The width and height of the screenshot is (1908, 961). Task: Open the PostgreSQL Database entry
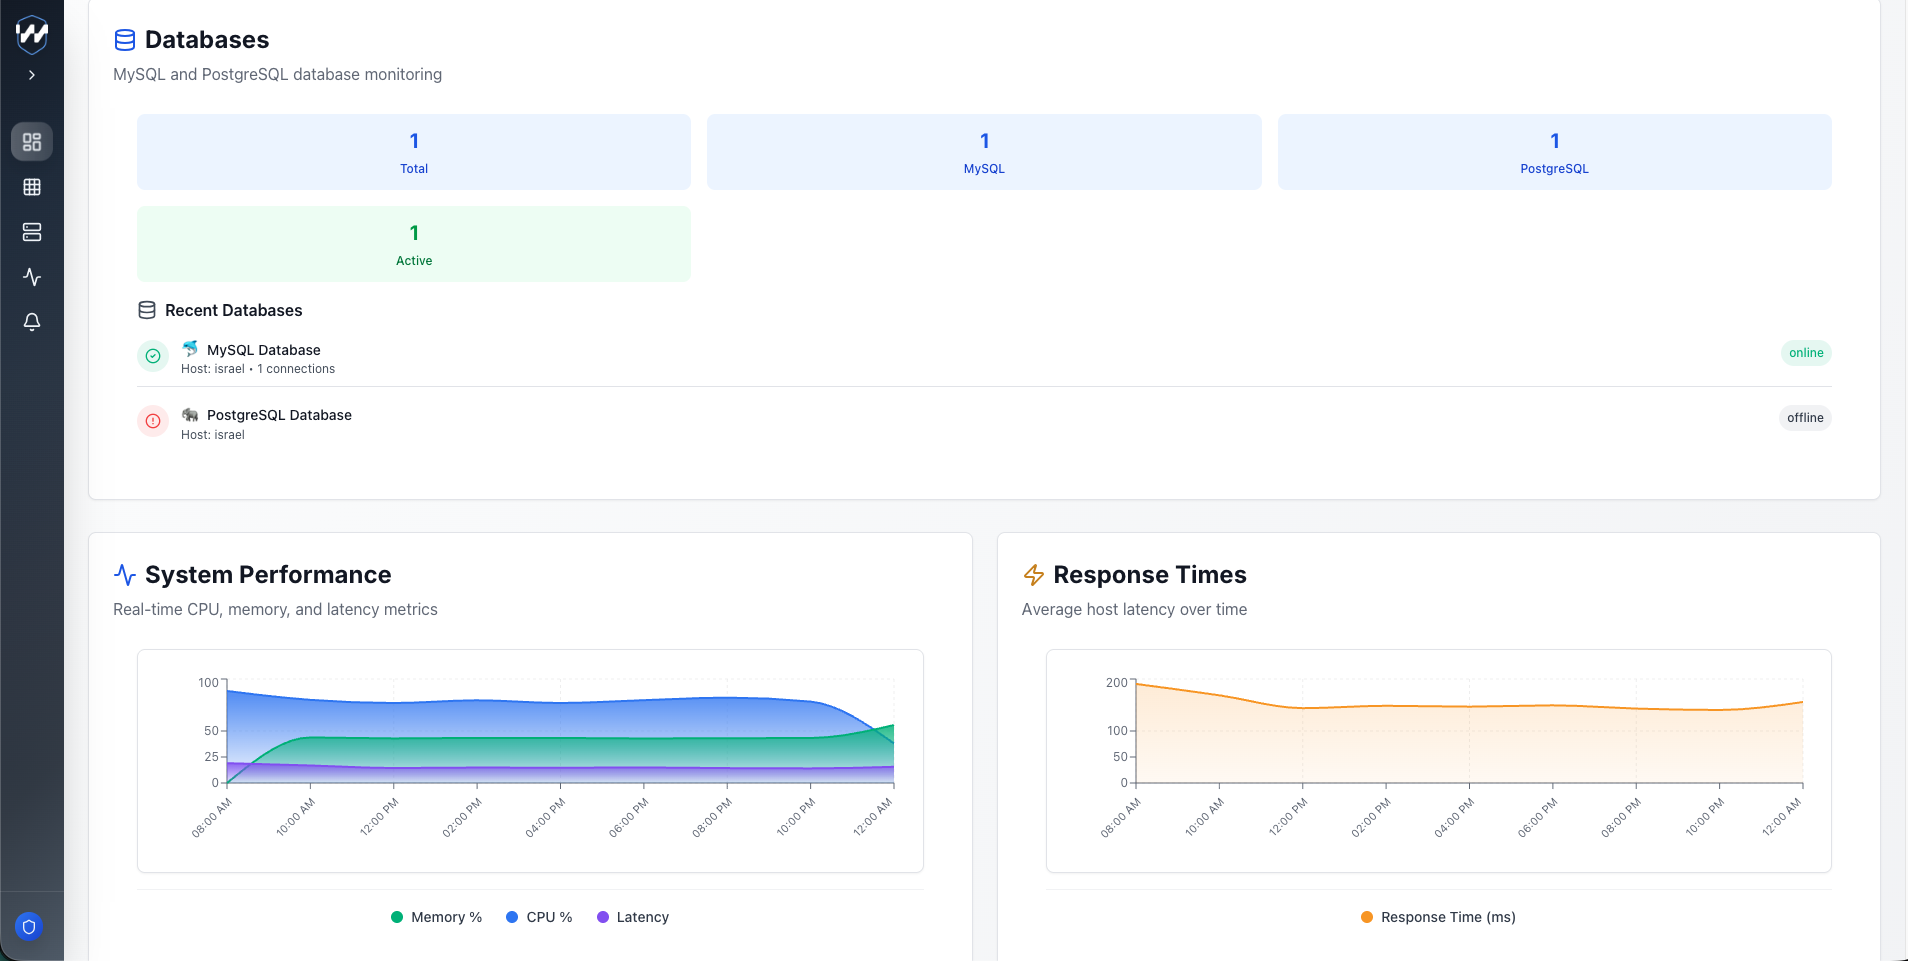279,415
